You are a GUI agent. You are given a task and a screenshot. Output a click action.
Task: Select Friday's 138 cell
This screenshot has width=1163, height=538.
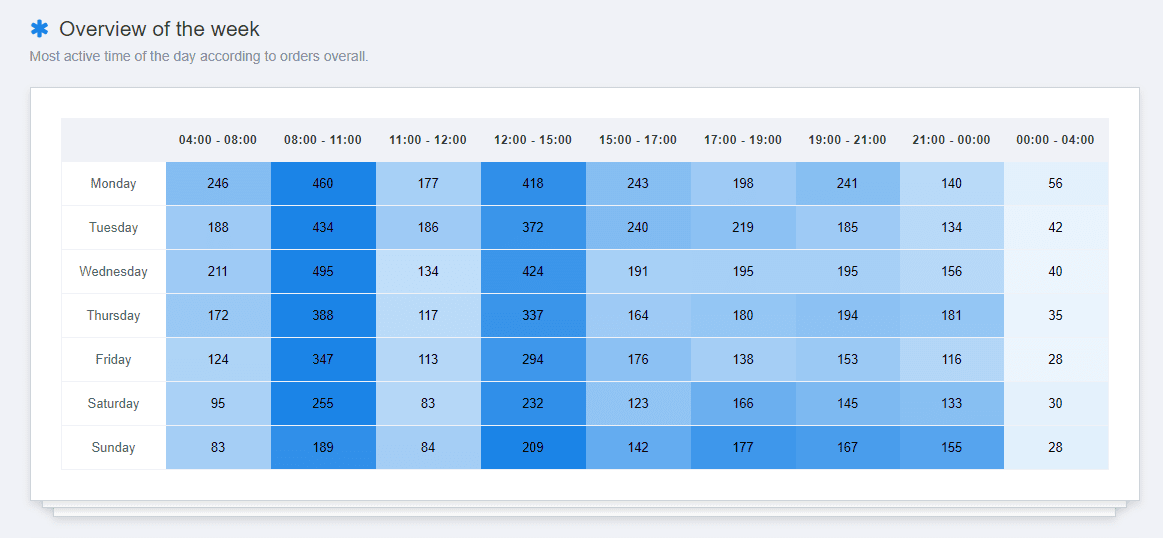tap(743, 359)
